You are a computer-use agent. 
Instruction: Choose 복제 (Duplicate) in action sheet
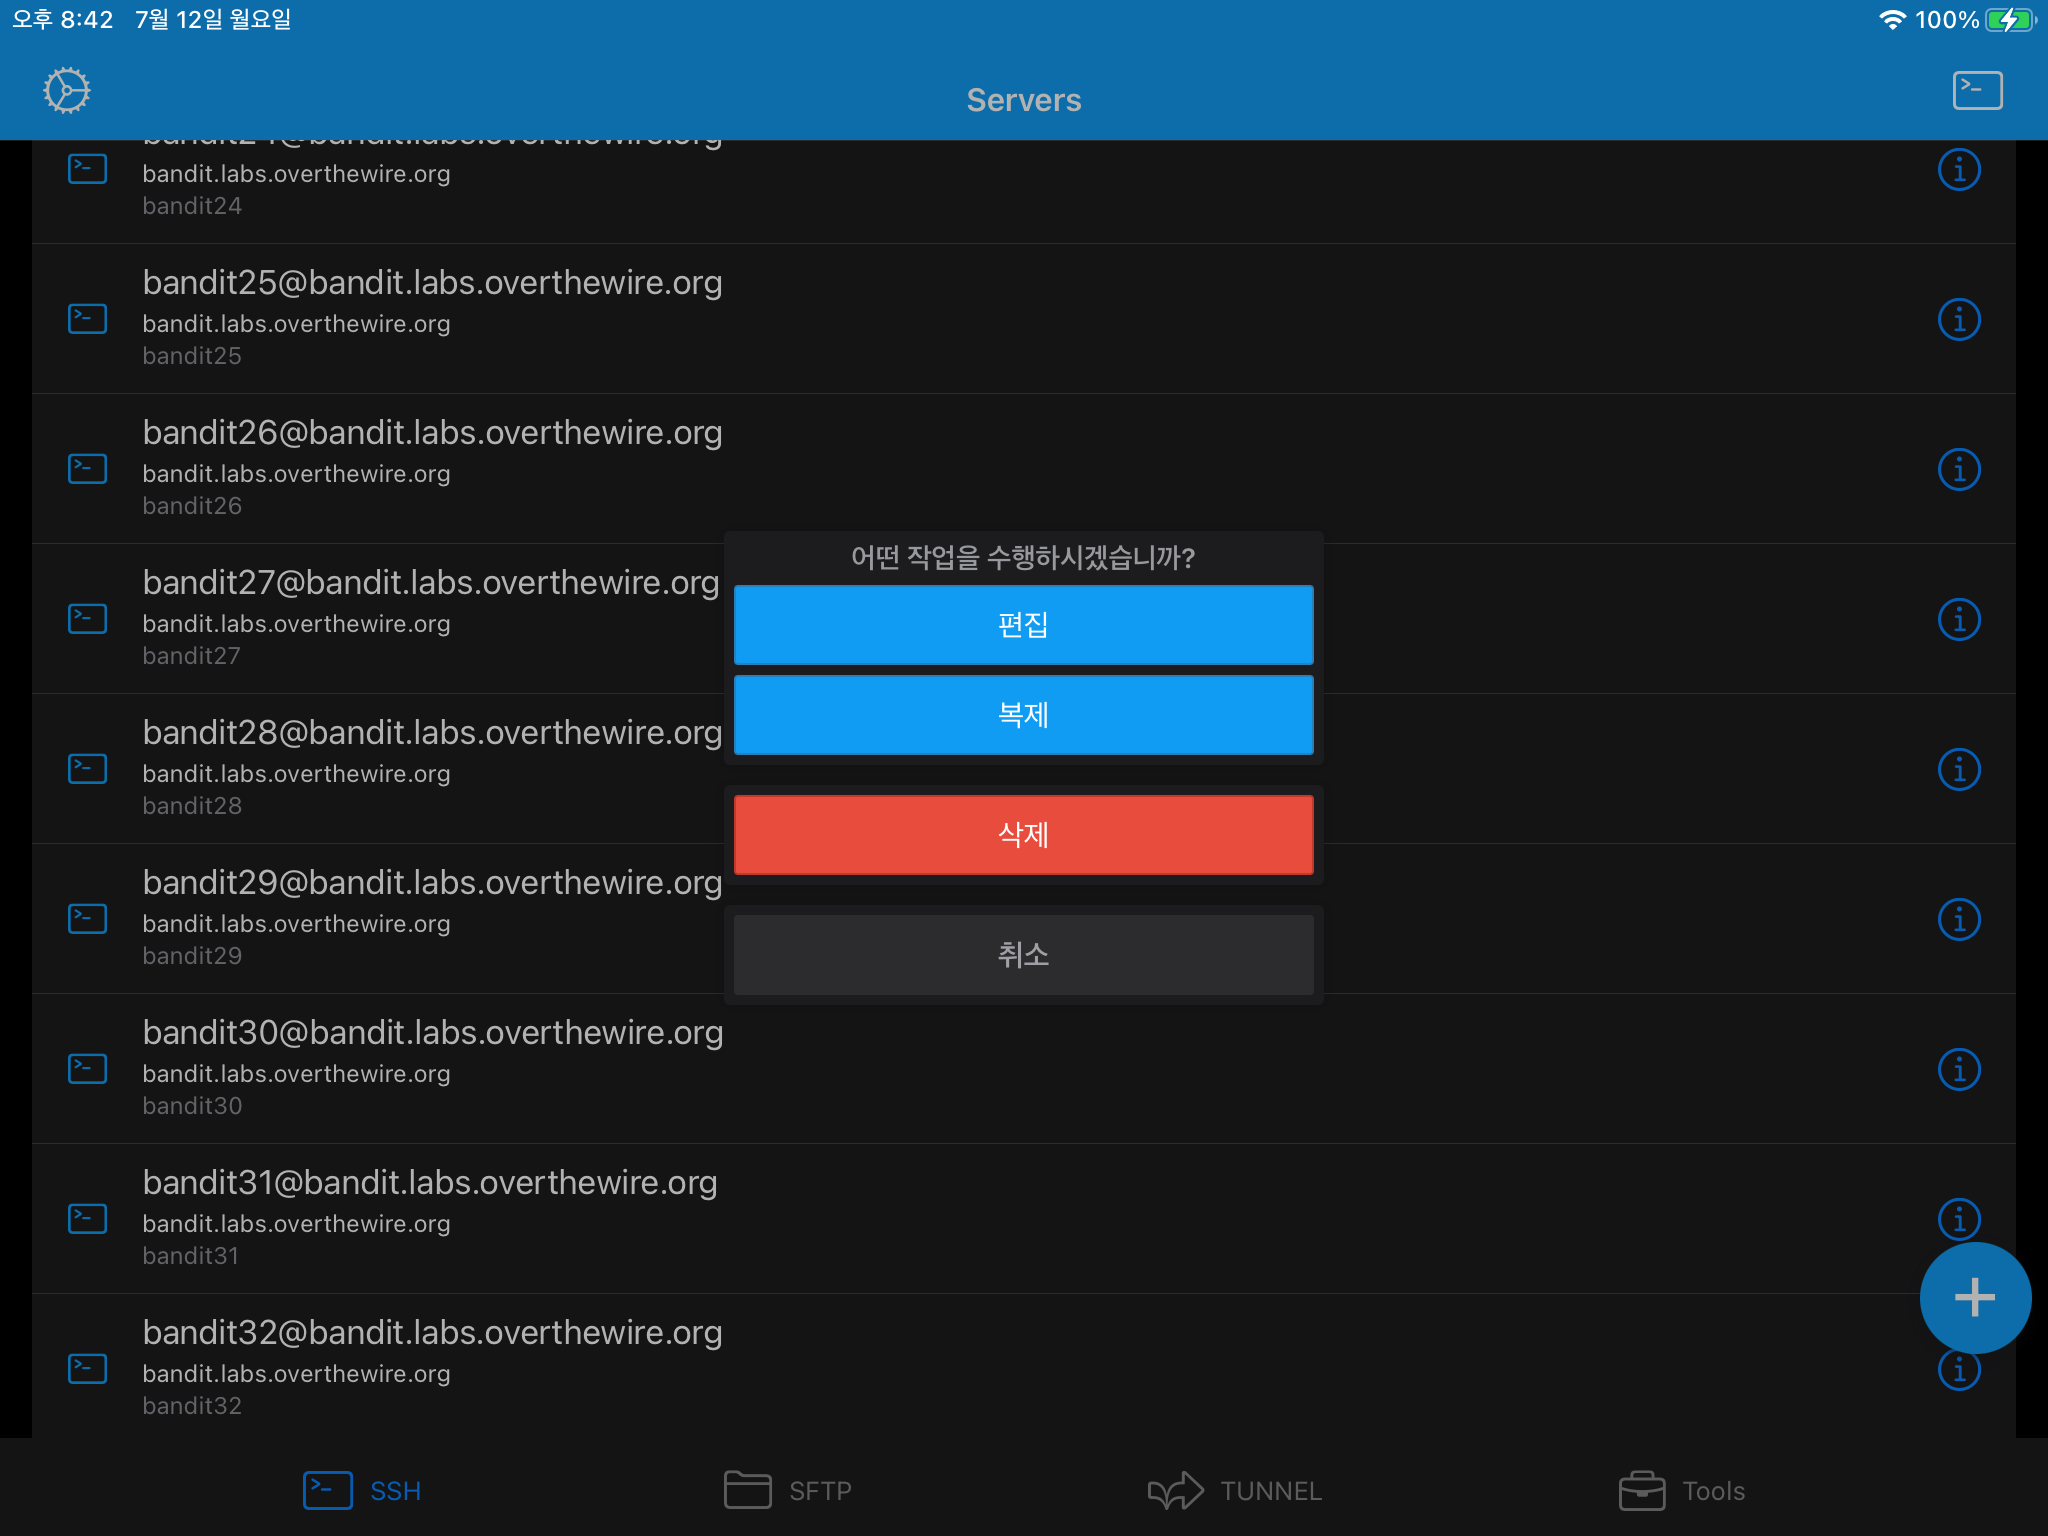click(x=1023, y=715)
